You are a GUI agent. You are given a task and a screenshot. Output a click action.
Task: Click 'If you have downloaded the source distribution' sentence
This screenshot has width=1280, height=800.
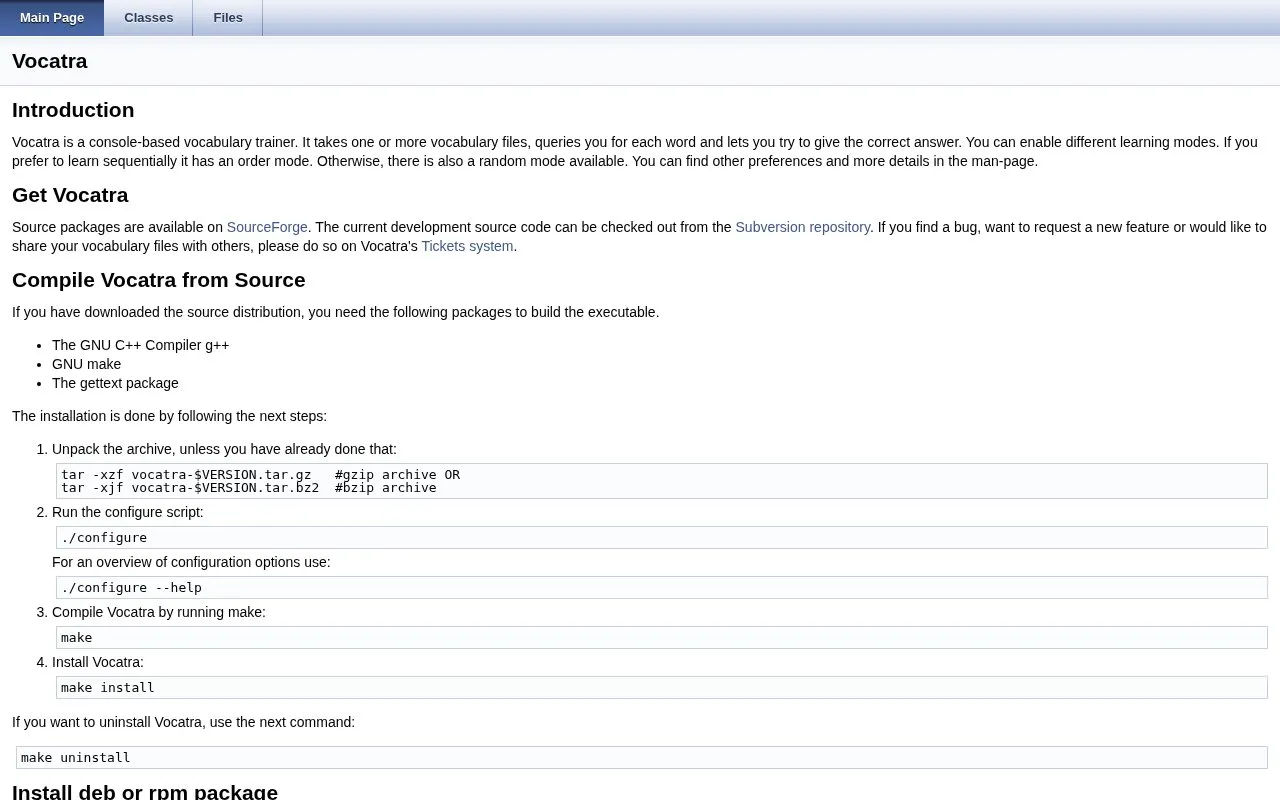coord(335,312)
